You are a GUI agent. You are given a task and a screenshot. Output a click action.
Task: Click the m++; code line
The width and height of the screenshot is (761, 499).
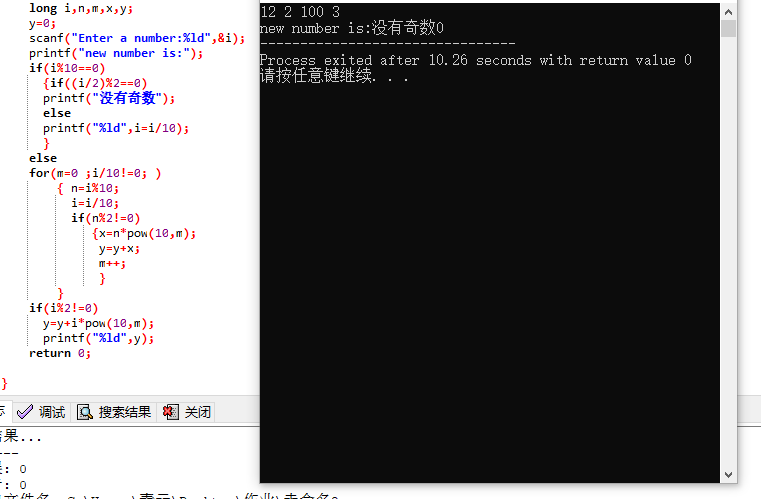coord(112,264)
